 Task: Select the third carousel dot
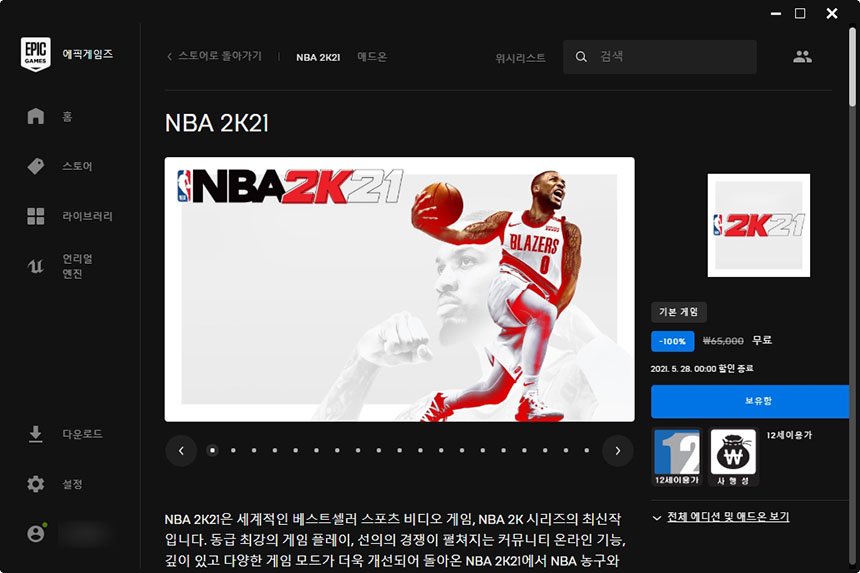(x=254, y=450)
